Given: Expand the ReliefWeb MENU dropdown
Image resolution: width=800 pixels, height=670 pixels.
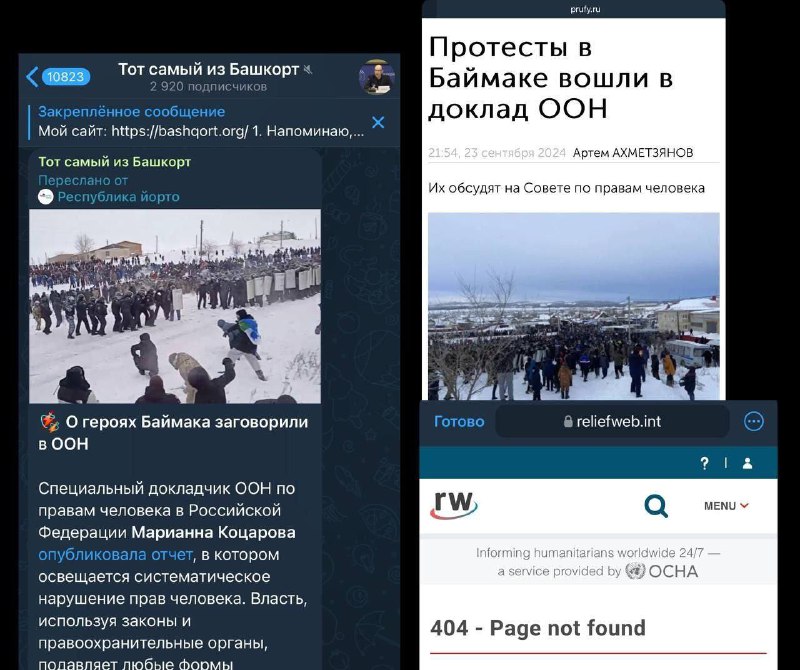Looking at the screenshot, I should coord(726,506).
